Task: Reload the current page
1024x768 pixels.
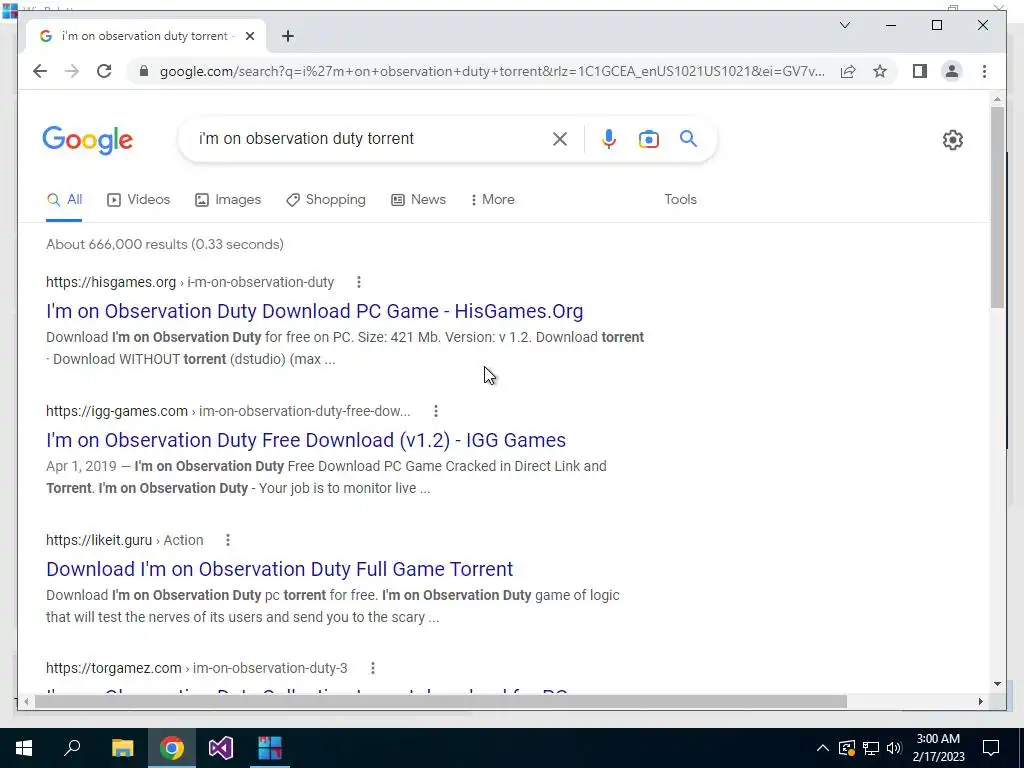Action: (x=104, y=71)
